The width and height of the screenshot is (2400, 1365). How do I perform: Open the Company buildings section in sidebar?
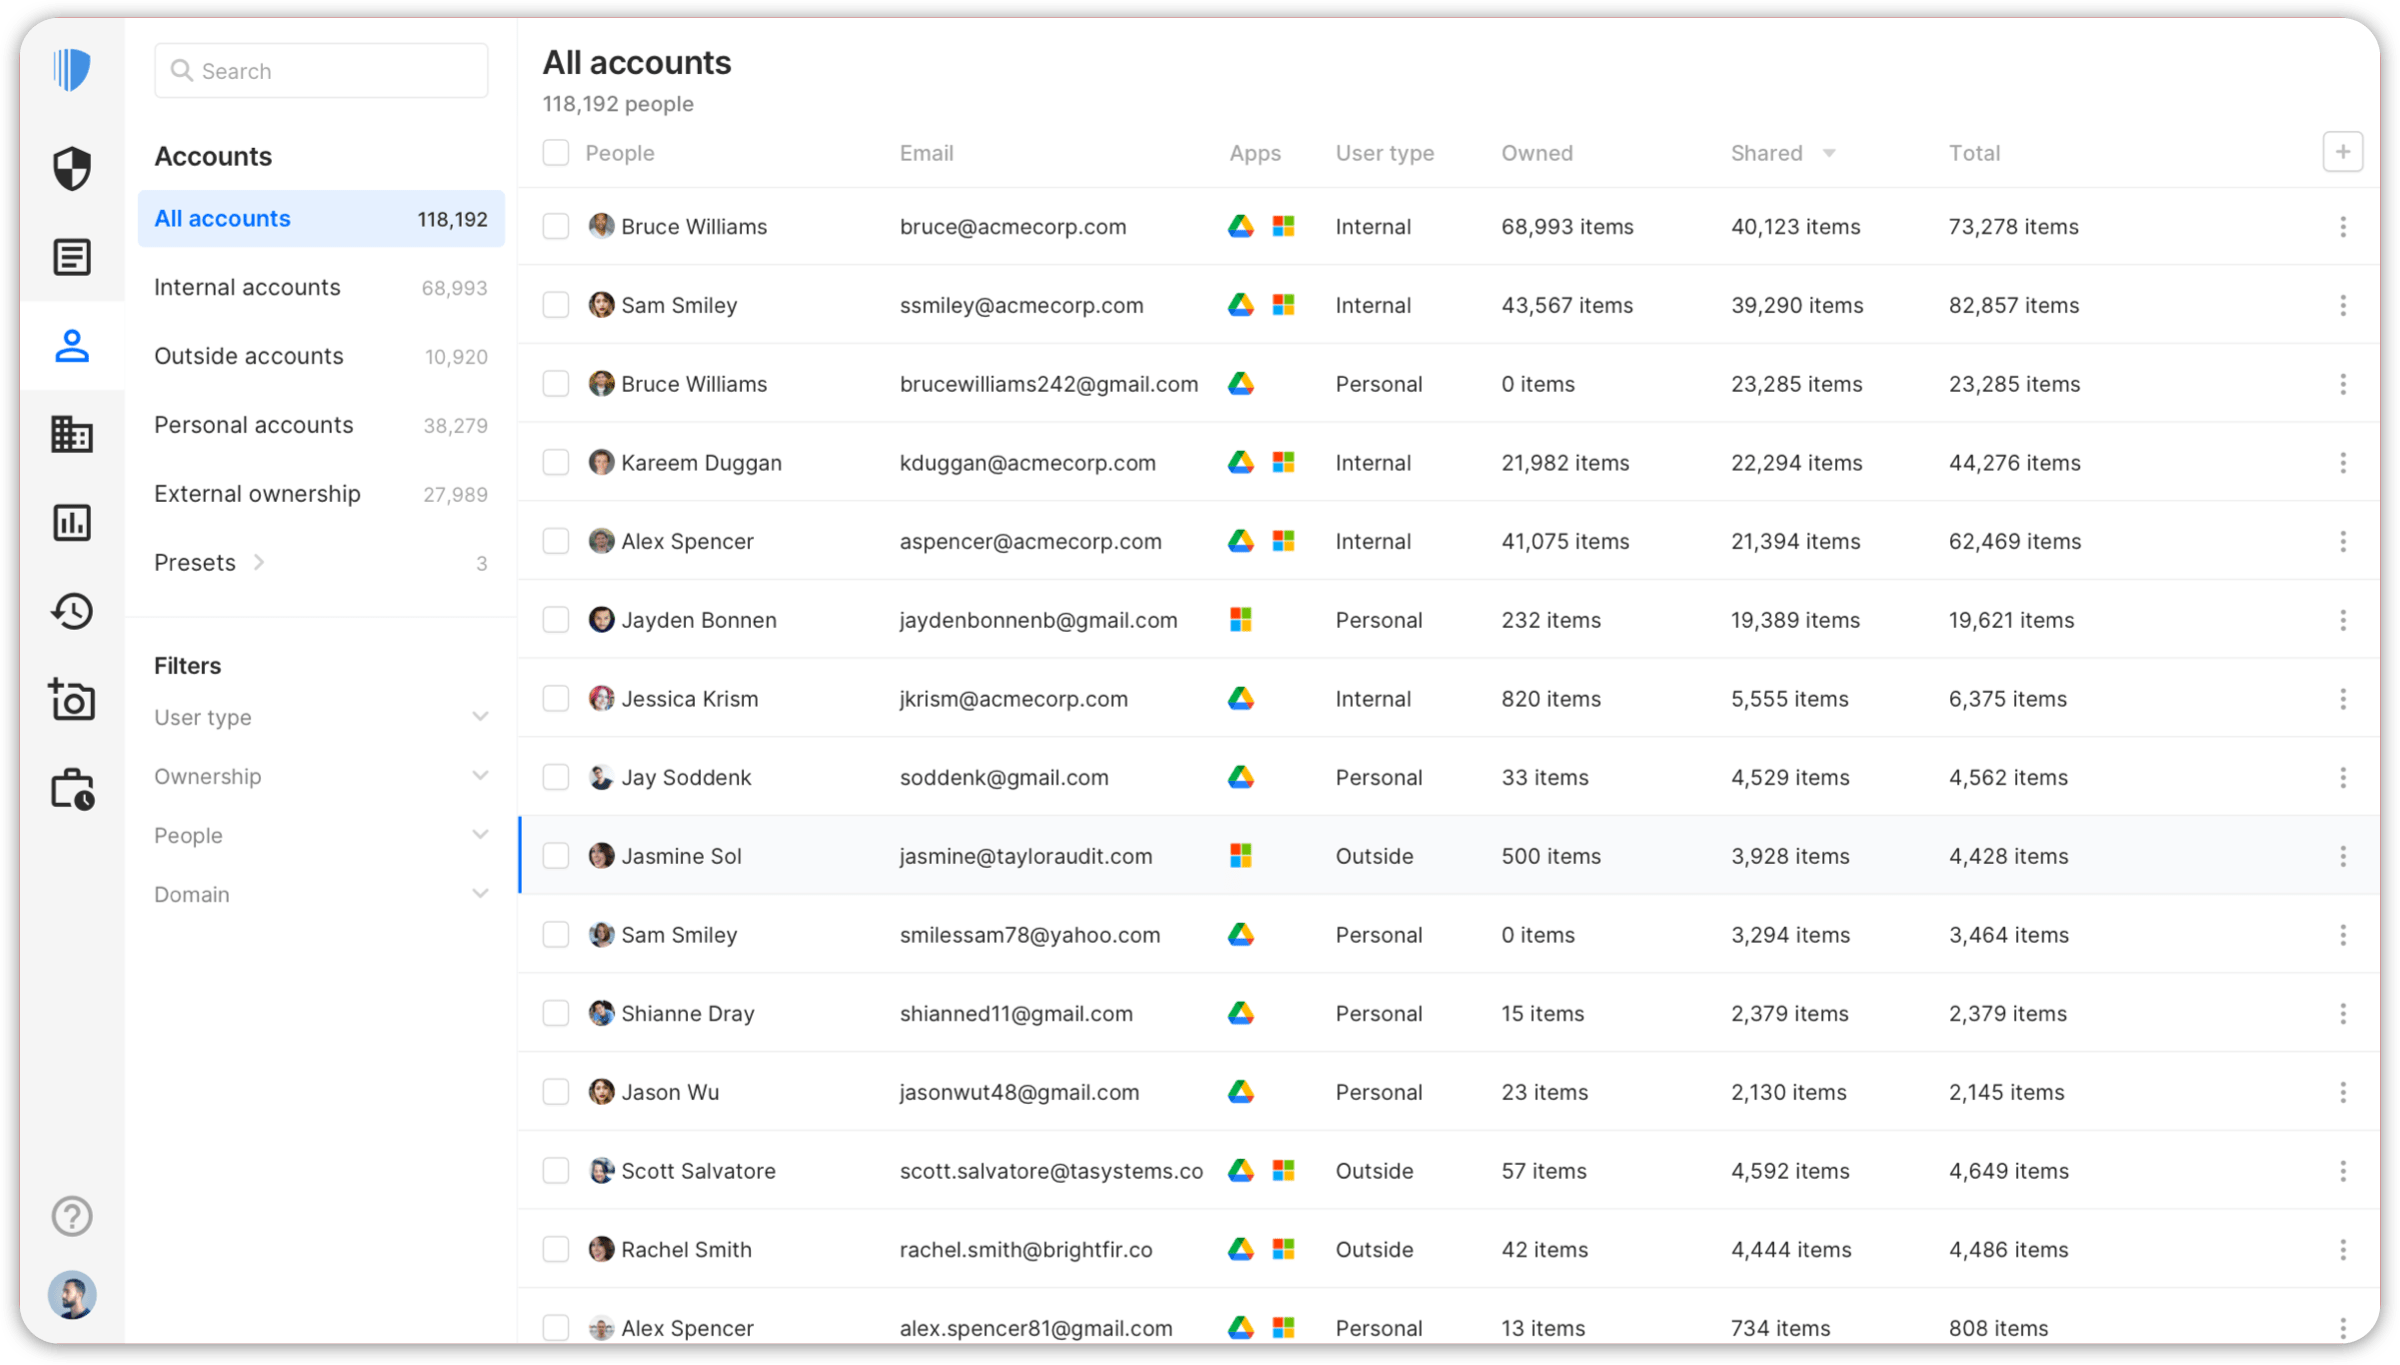point(72,434)
